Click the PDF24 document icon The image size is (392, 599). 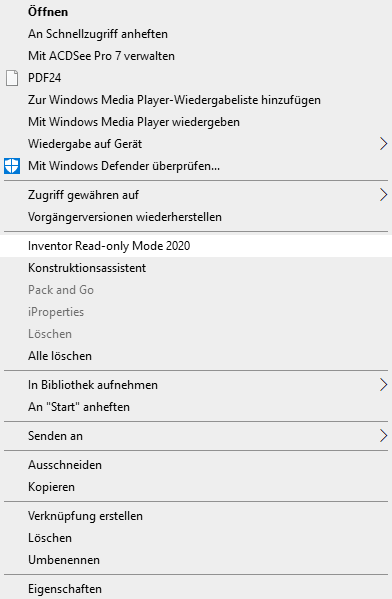click(x=12, y=78)
